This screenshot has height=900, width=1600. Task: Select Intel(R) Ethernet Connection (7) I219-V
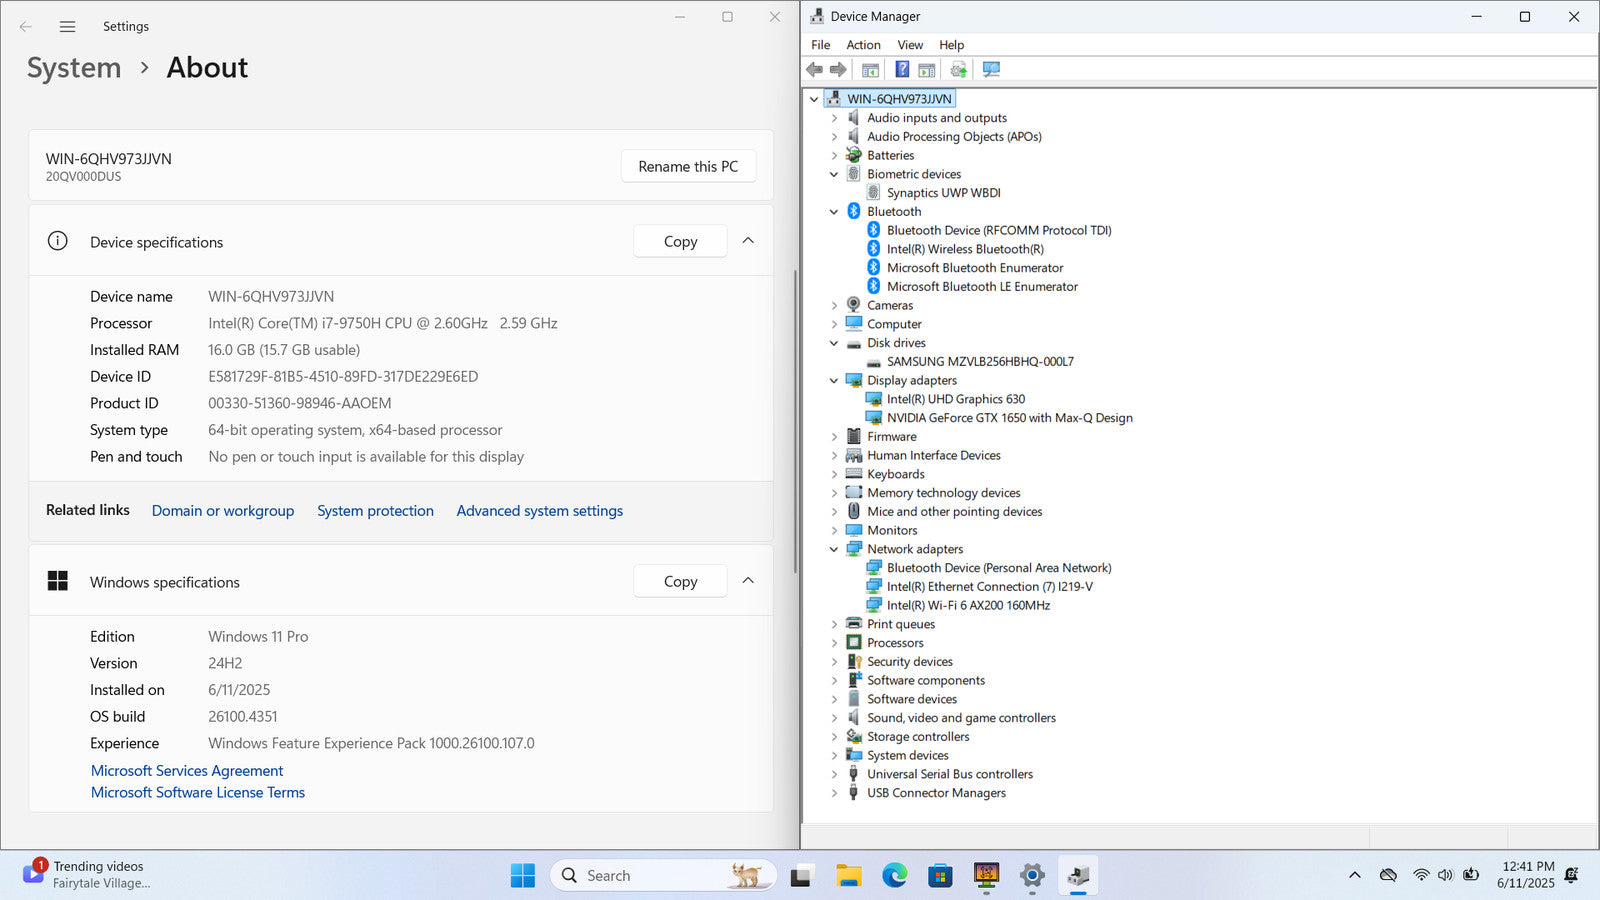[989, 587]
